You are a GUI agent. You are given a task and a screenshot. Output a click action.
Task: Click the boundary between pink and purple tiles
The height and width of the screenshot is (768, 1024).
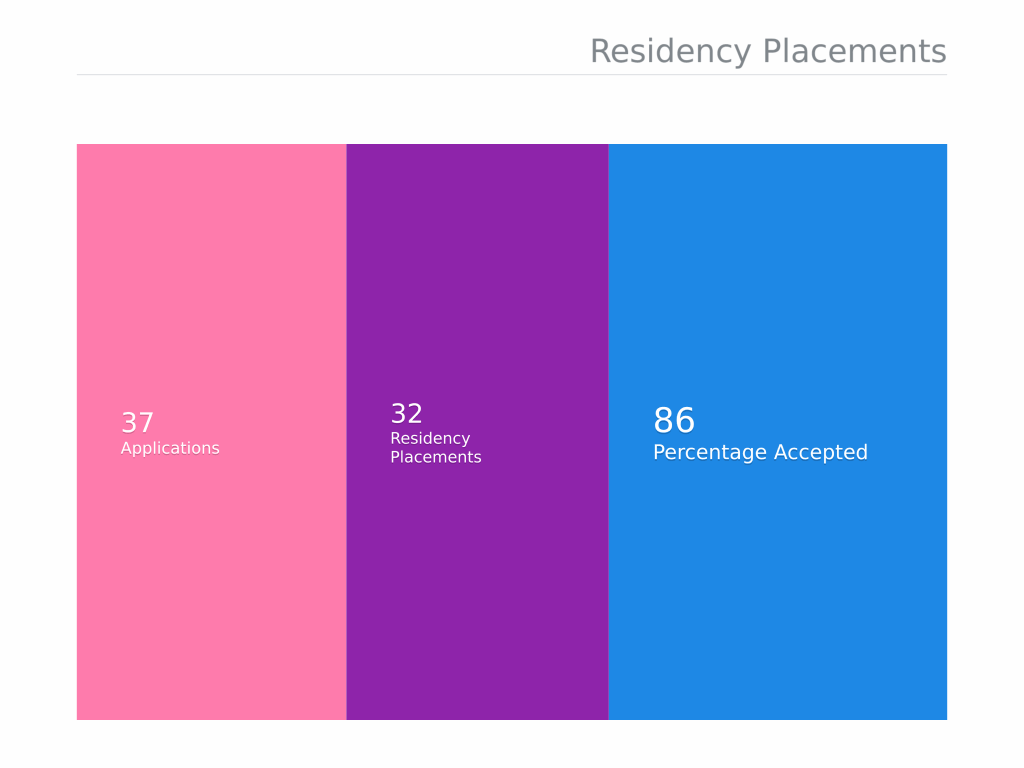pos(347,432)
